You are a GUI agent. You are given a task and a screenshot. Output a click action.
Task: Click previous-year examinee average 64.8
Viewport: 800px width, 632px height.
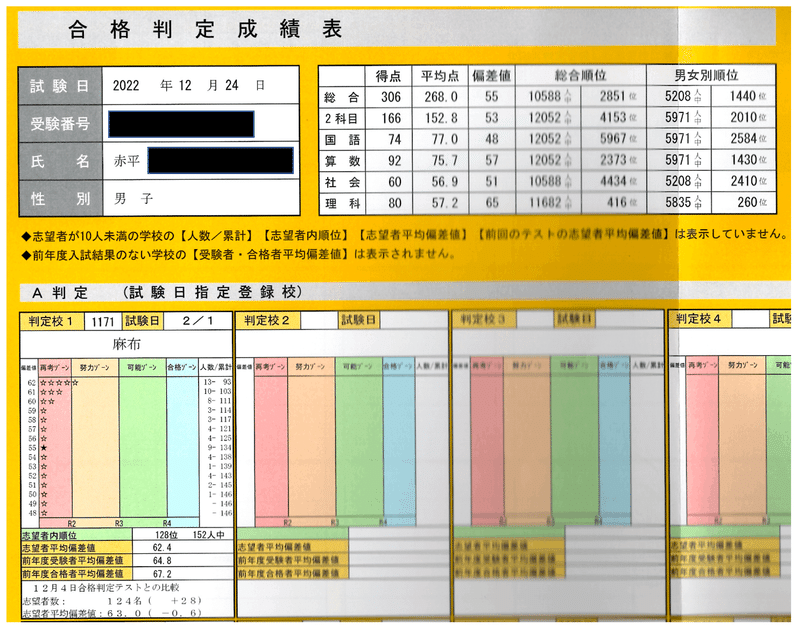162,561
